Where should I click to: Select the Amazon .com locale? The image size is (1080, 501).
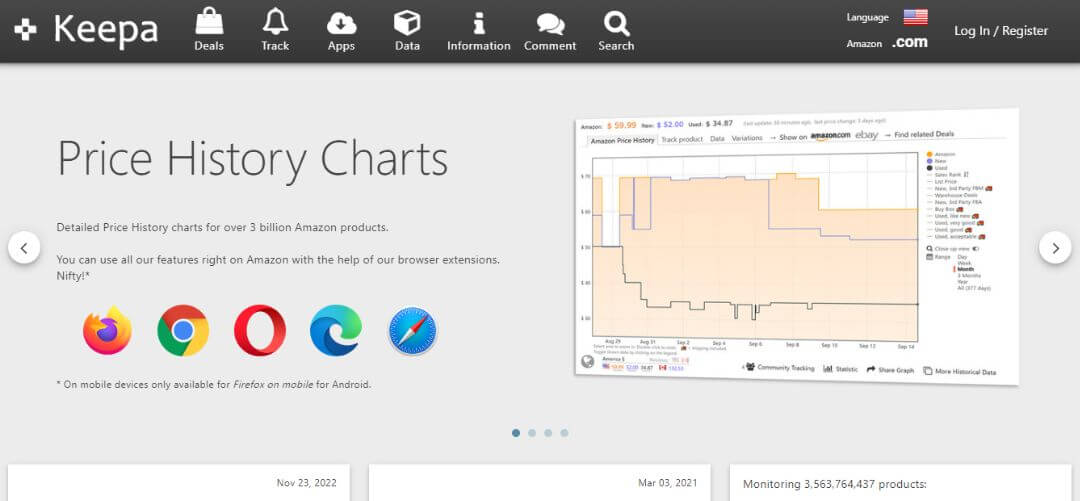click(909, 43)
